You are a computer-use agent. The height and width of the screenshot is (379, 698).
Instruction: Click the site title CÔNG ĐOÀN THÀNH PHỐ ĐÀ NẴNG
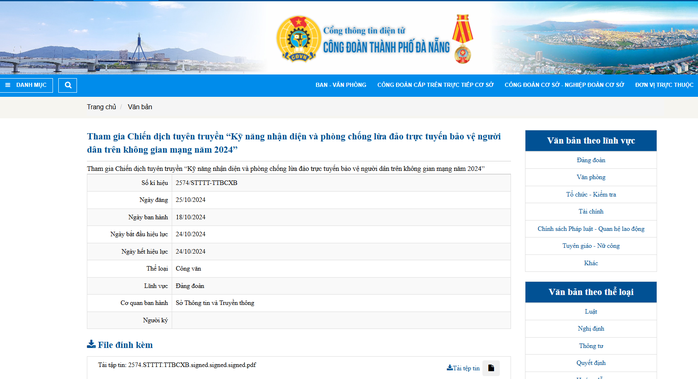point(386,47)
